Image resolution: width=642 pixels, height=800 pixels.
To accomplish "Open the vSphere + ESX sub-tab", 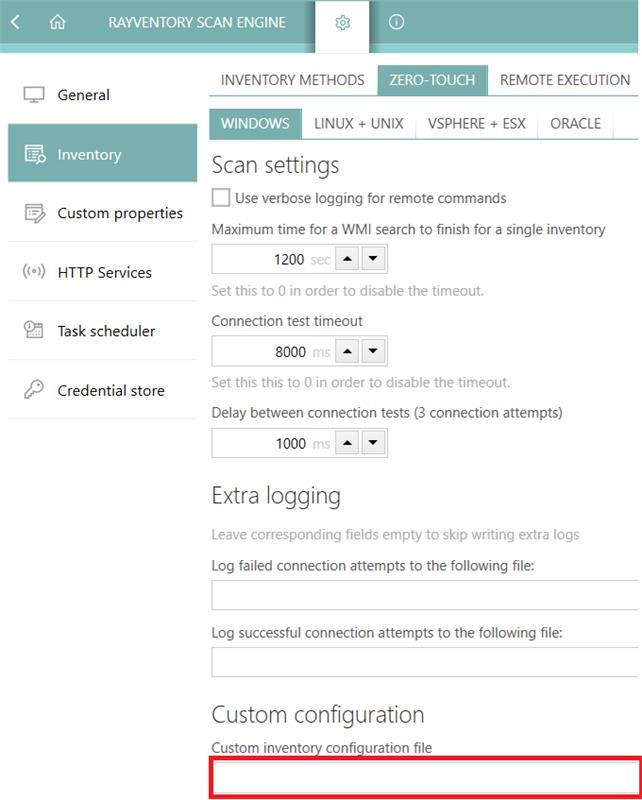I will click(x=477, y=123).
